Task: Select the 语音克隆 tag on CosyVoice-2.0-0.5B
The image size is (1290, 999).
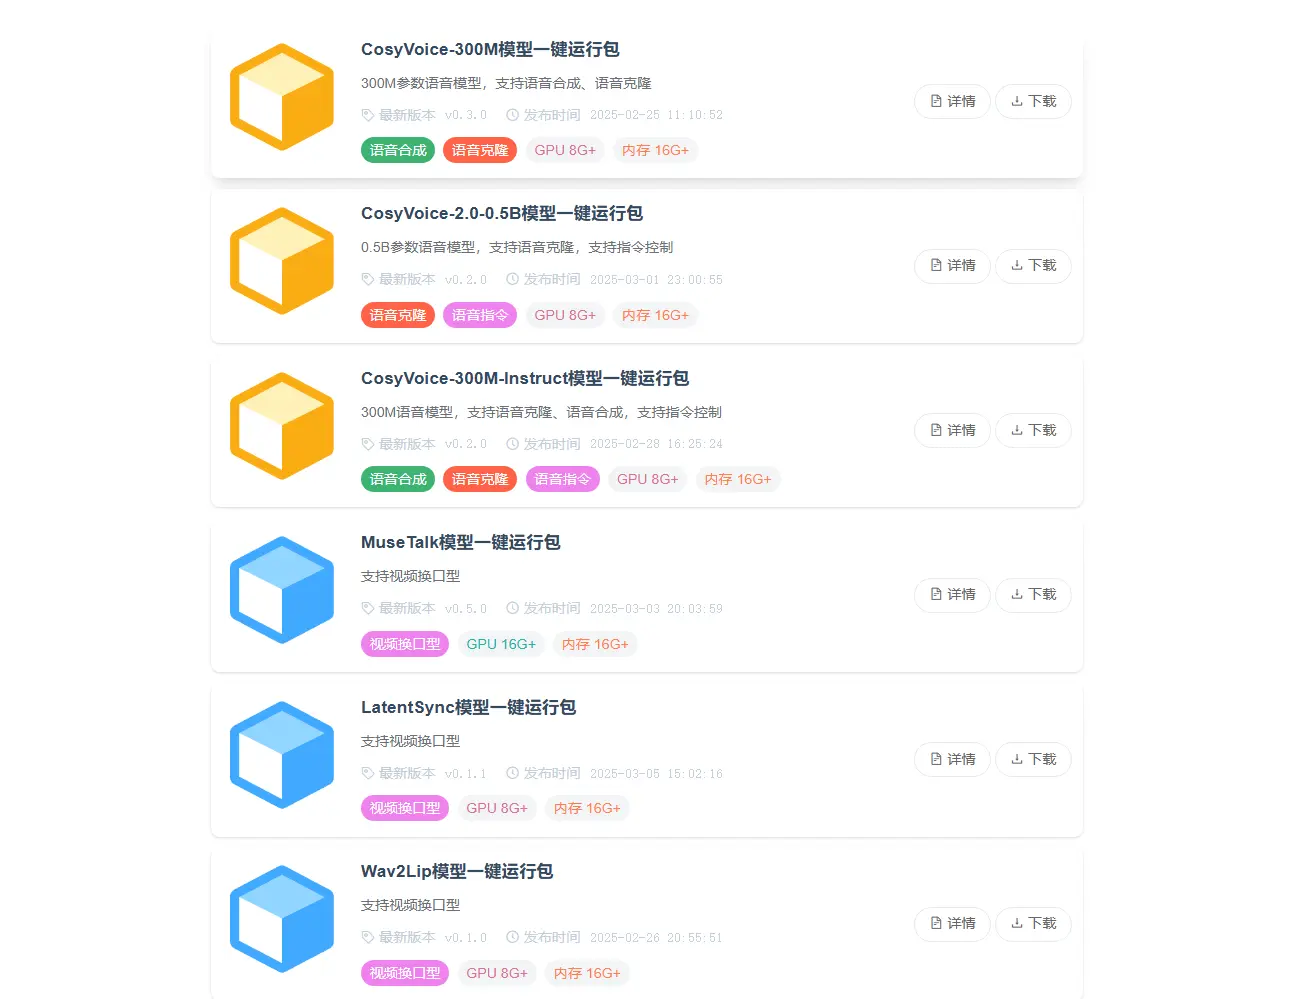Action: 397,315
